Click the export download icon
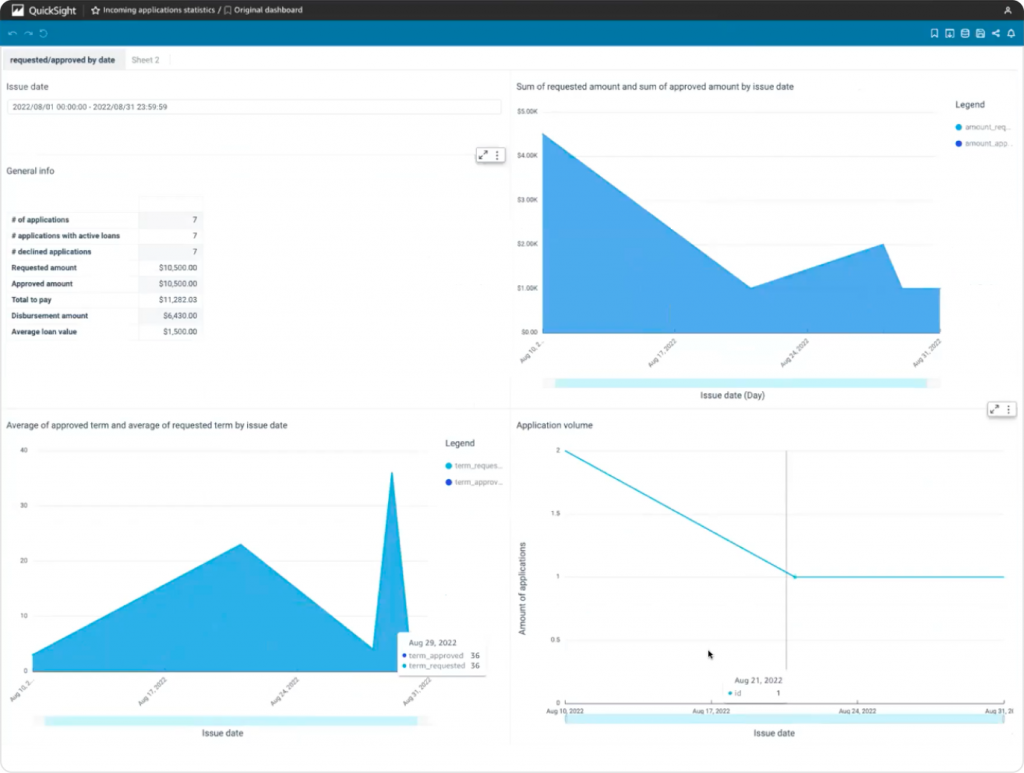 click(950, 33)
